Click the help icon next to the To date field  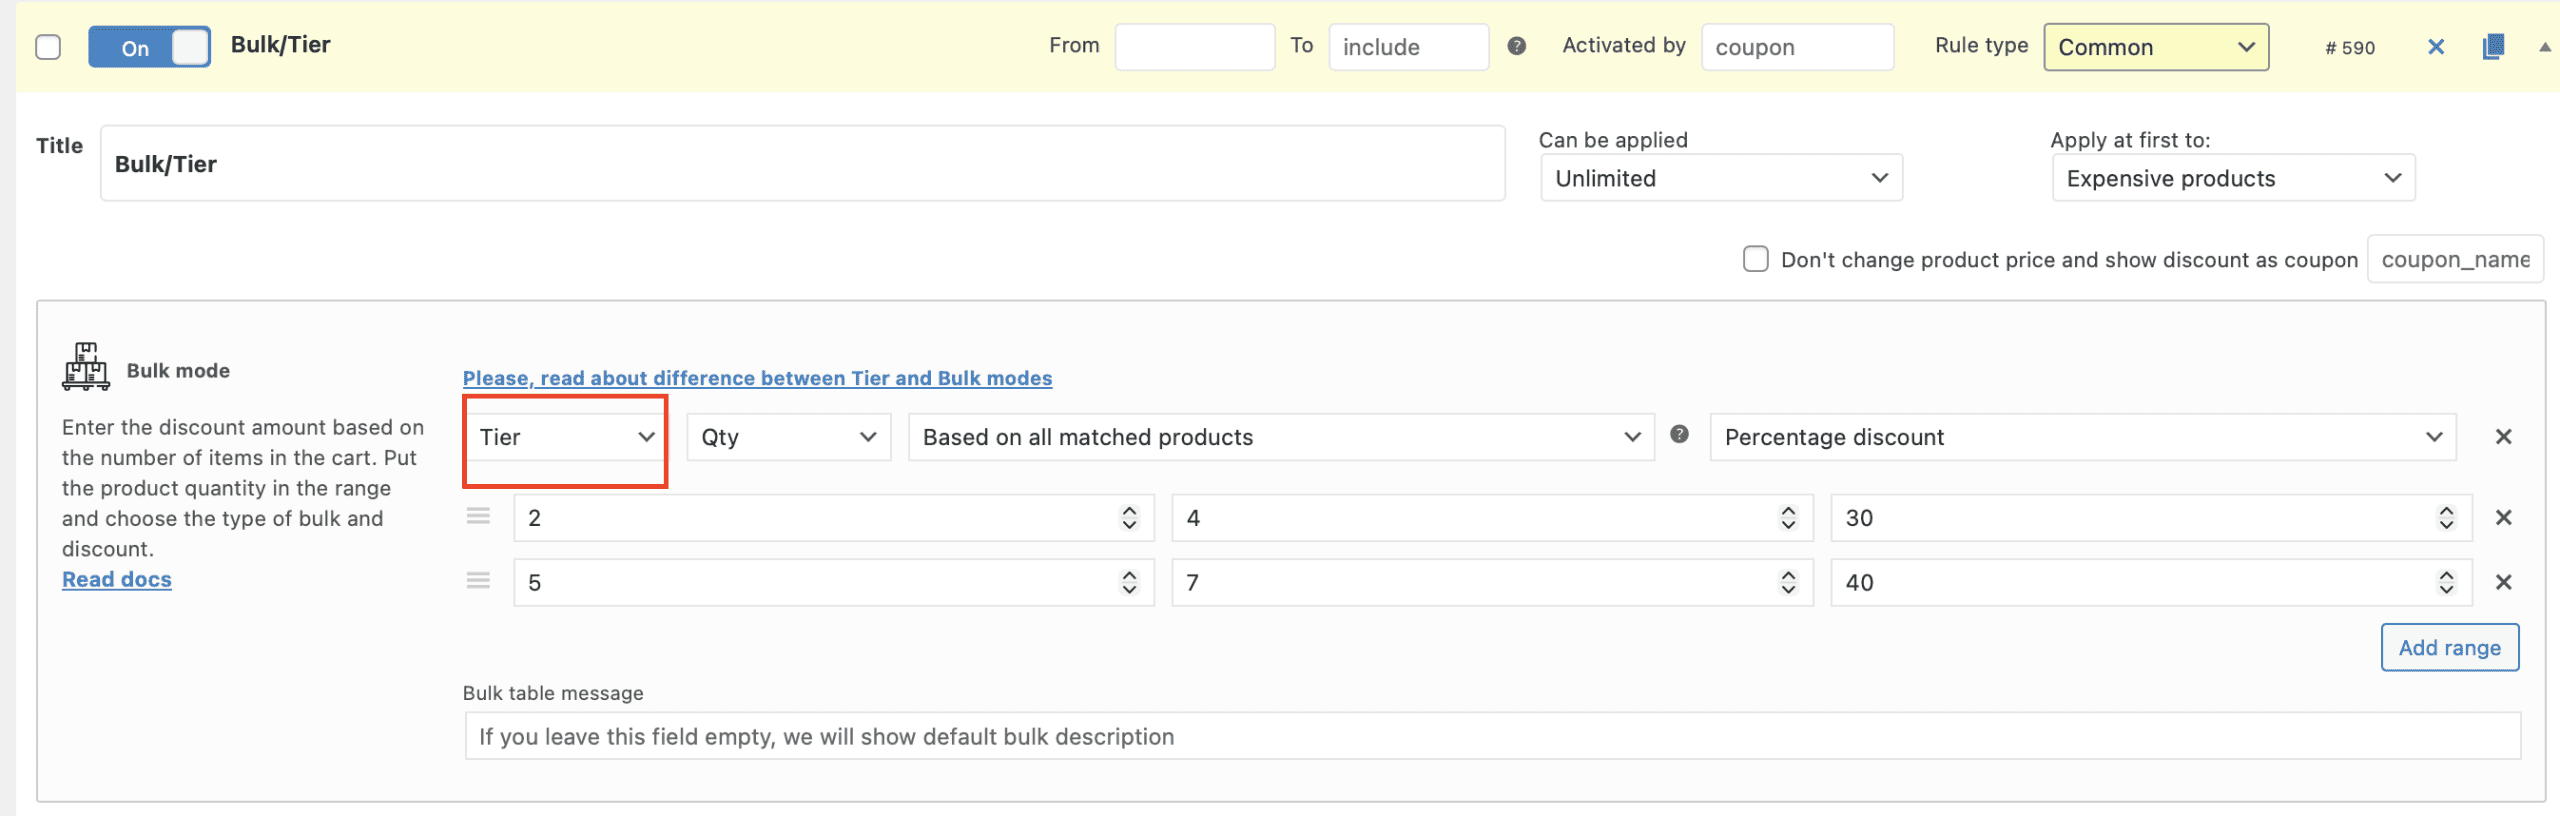coord(1516,46)
